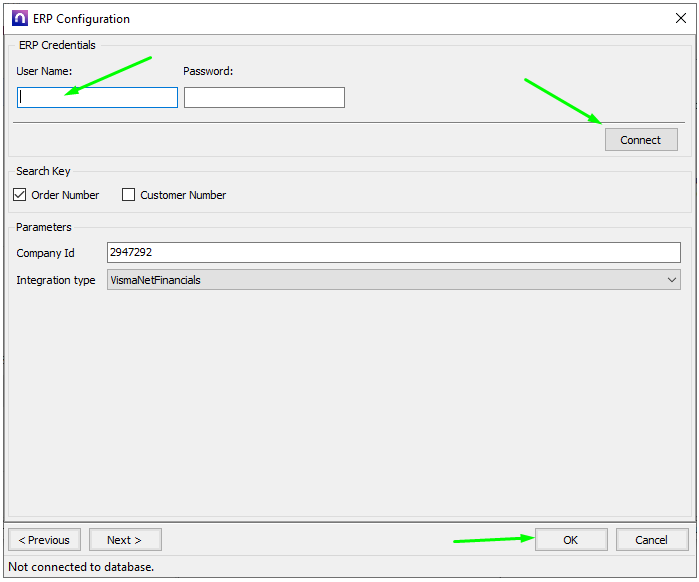Expand dropdown arrow beside VismaNetFinancials
The width and height of the screenshot is (699, 582).
[x=672, y=280]
